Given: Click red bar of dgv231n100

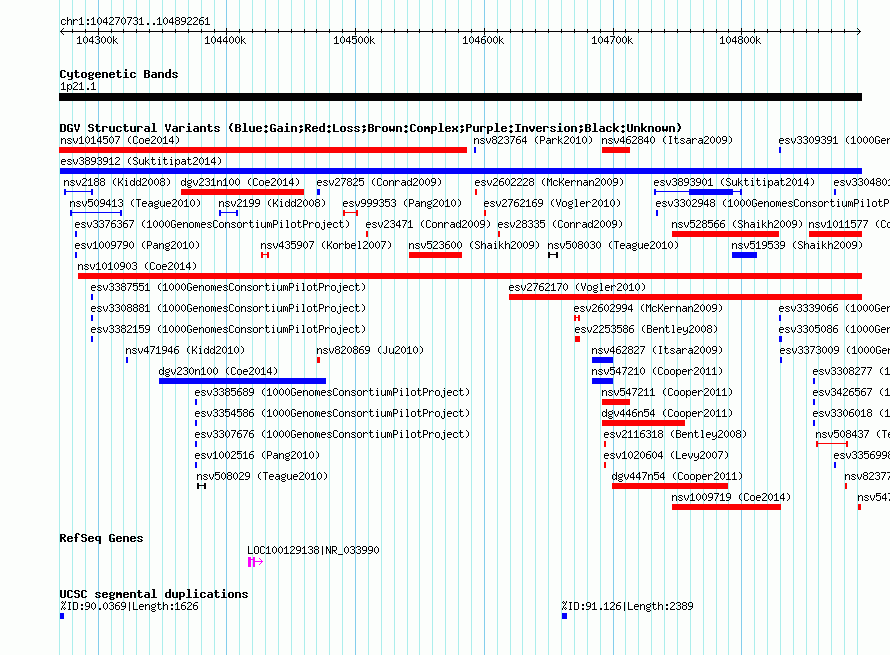Looking at the screenshot, I should (242, 192).
